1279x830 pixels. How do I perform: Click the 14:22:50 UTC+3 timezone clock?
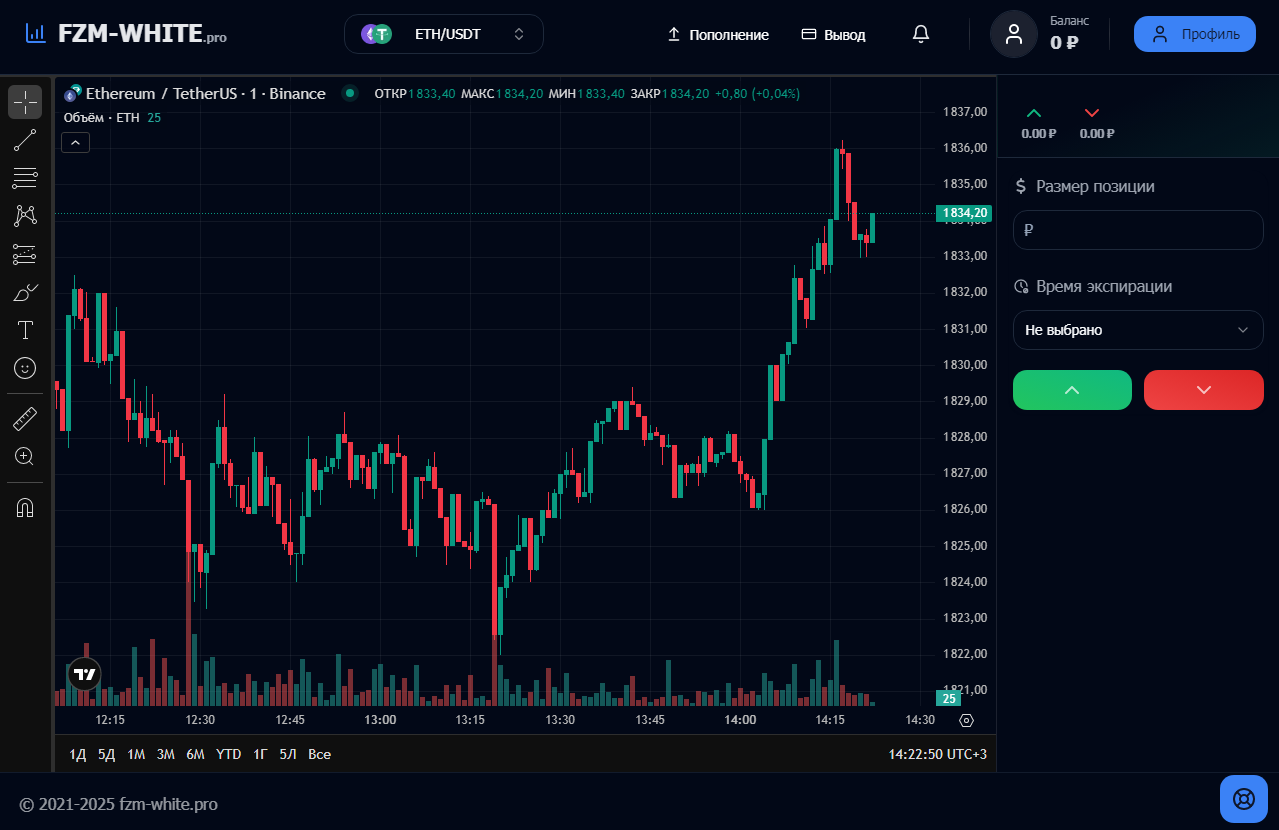938,754
